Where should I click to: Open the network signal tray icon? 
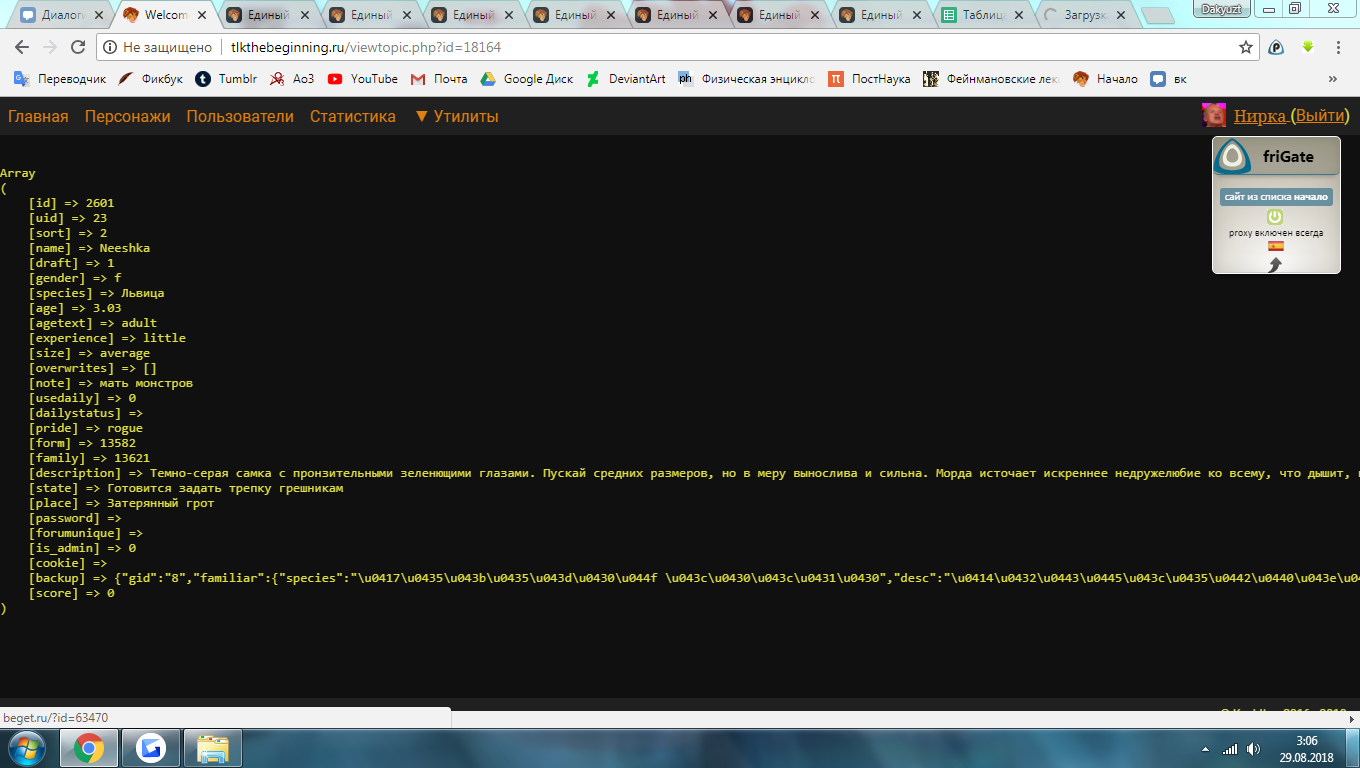(1230, 749)
